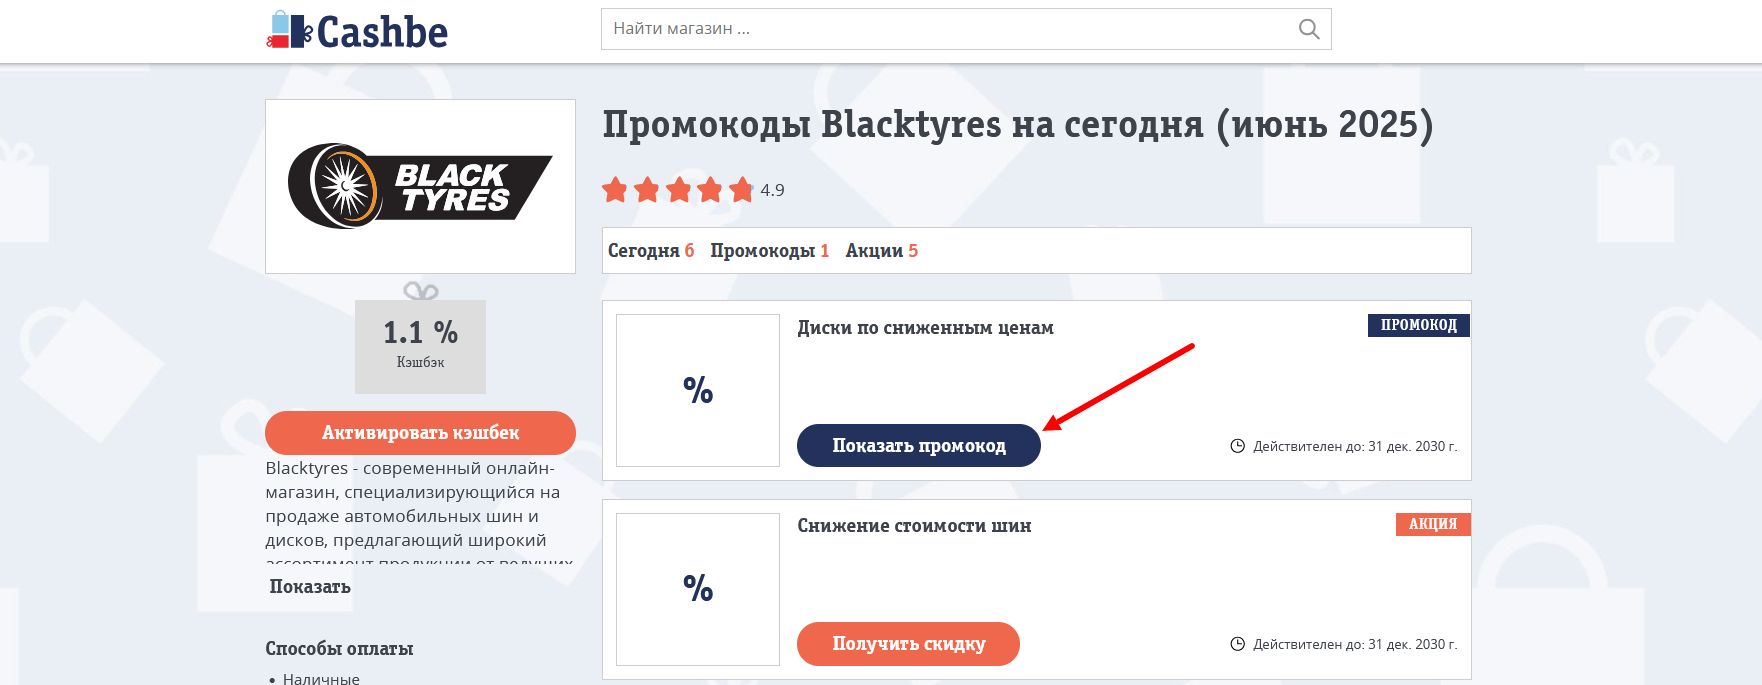Image resolution: width=1762 pixels, height=685 pixels.
Task: Click the "ПРОМОКОД" badge label
Action: (1419, 325)
